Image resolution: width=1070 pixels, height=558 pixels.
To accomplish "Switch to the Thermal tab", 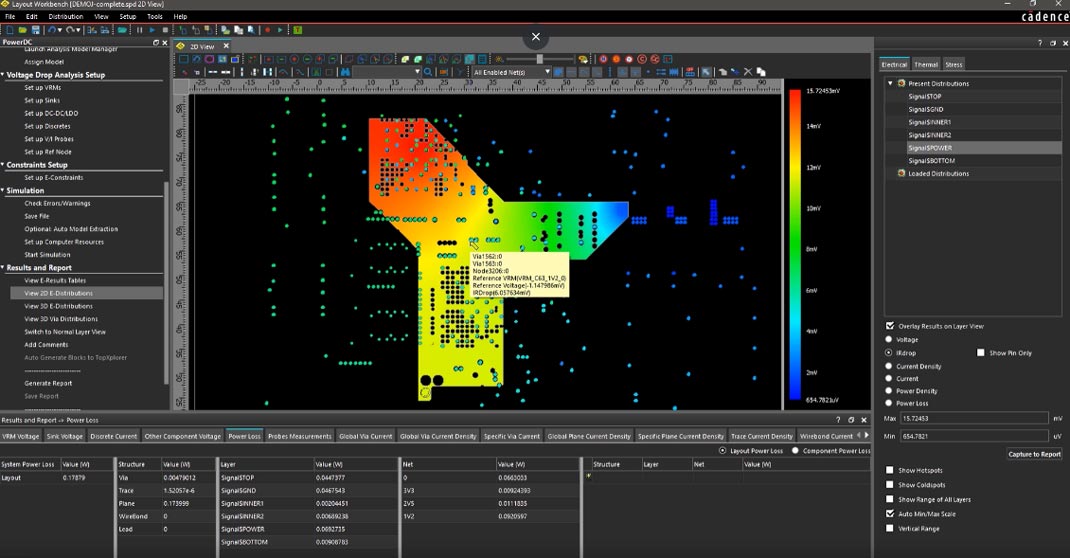I will coord(926,64).
